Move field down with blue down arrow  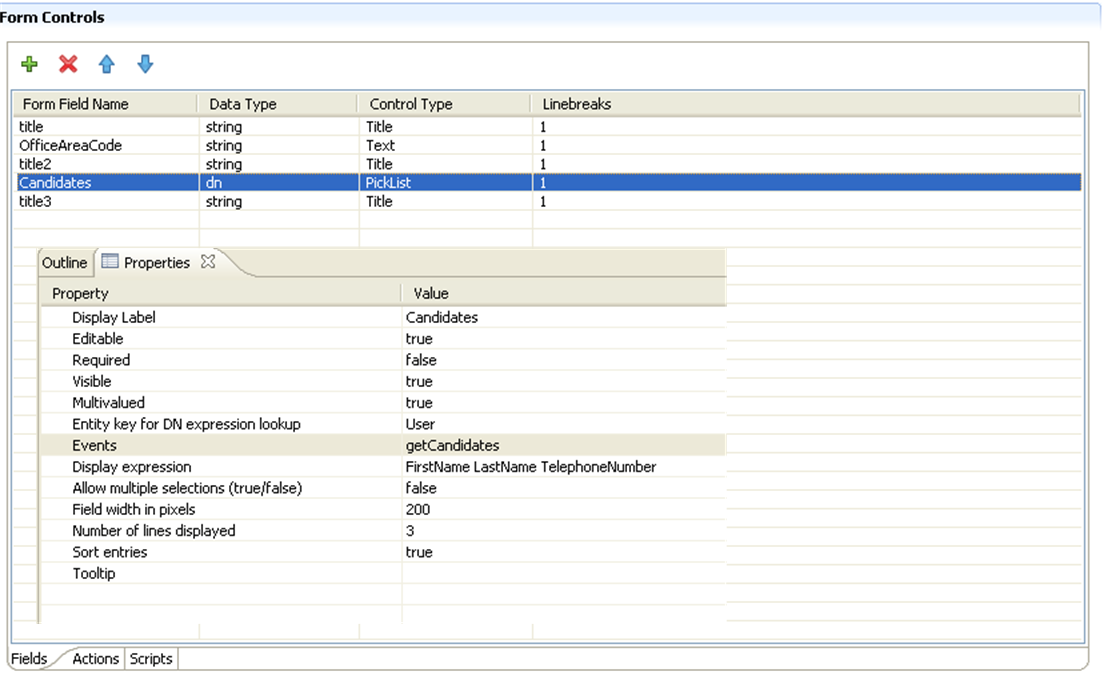[145, 65]
